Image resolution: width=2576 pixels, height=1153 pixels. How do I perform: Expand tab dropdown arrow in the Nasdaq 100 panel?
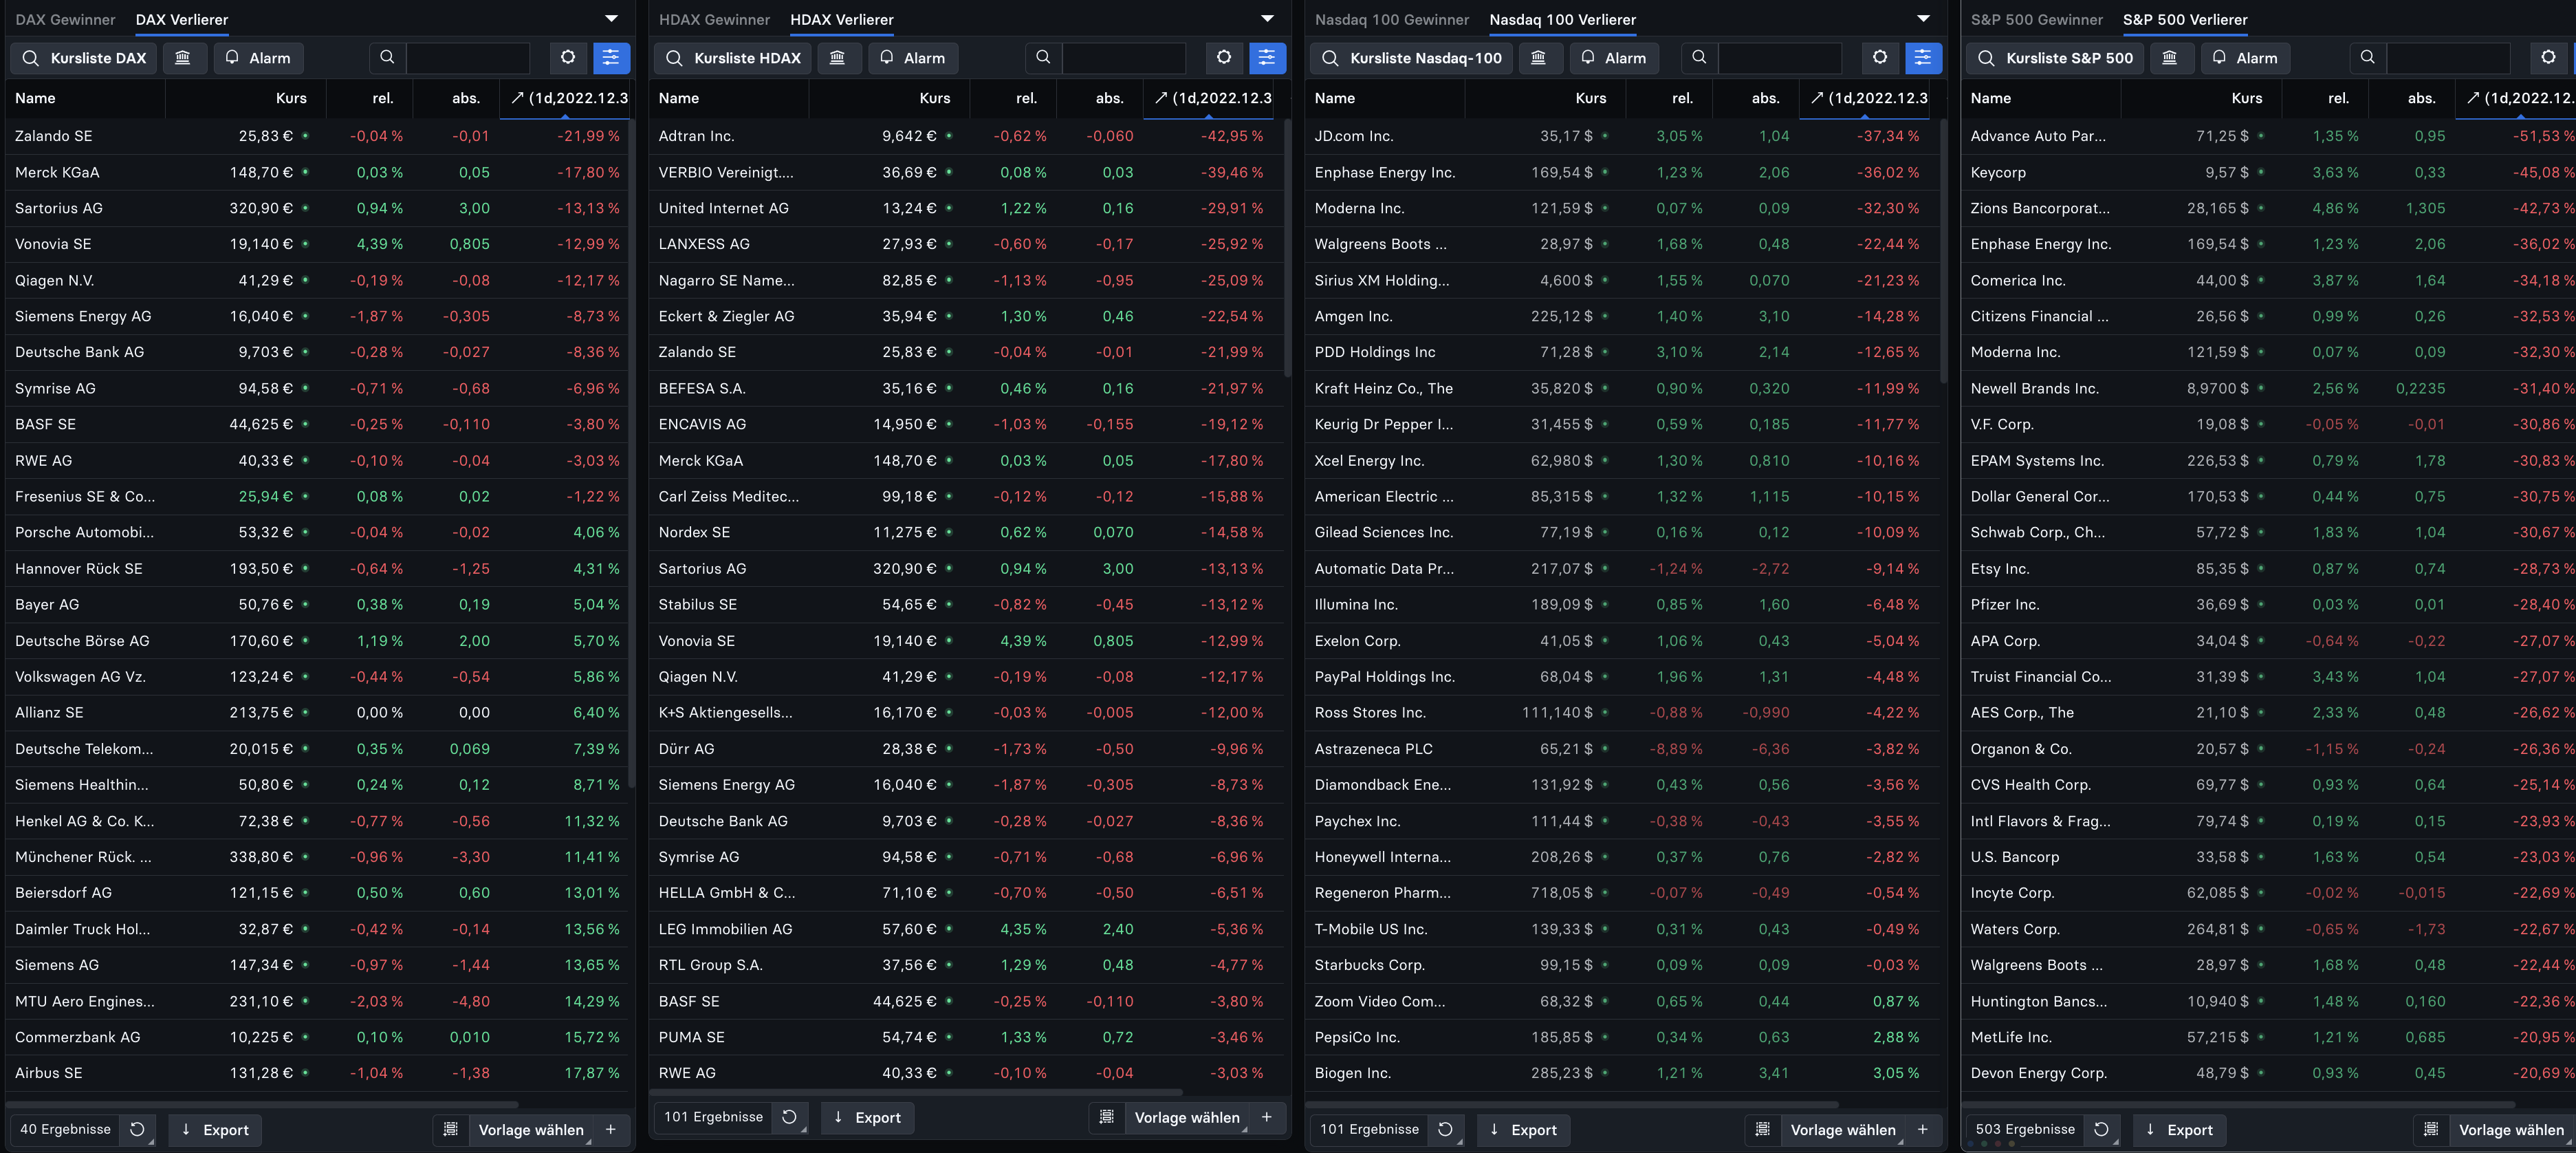[1922, 19]
